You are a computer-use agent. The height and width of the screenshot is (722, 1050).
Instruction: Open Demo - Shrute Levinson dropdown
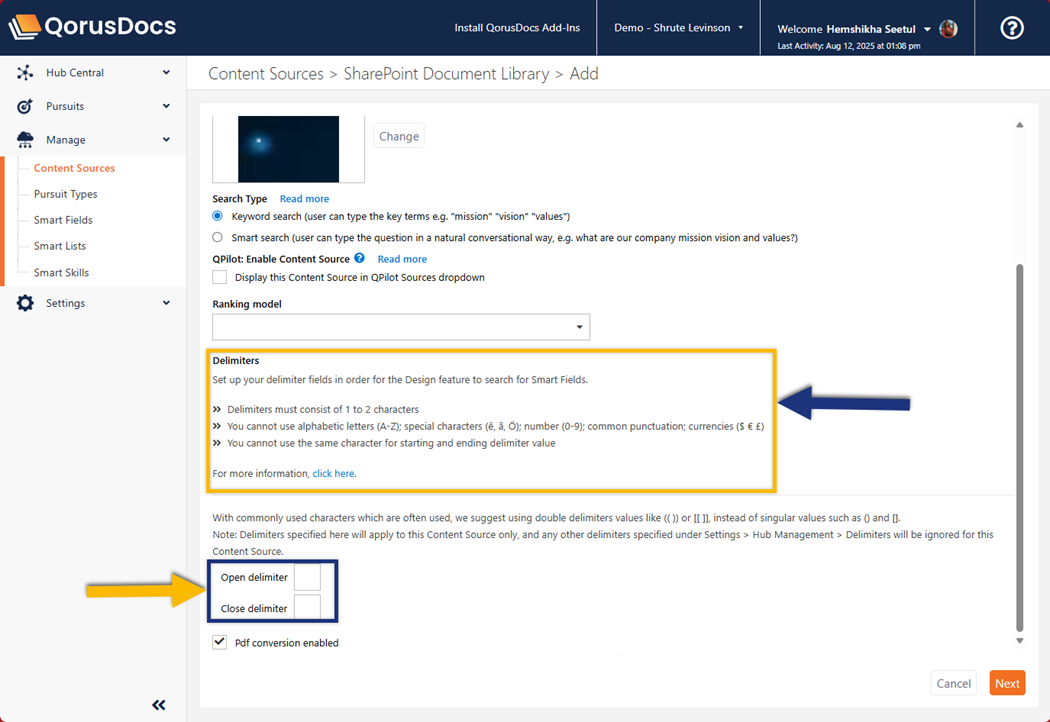pyautogui.click(x=678, y=28)
